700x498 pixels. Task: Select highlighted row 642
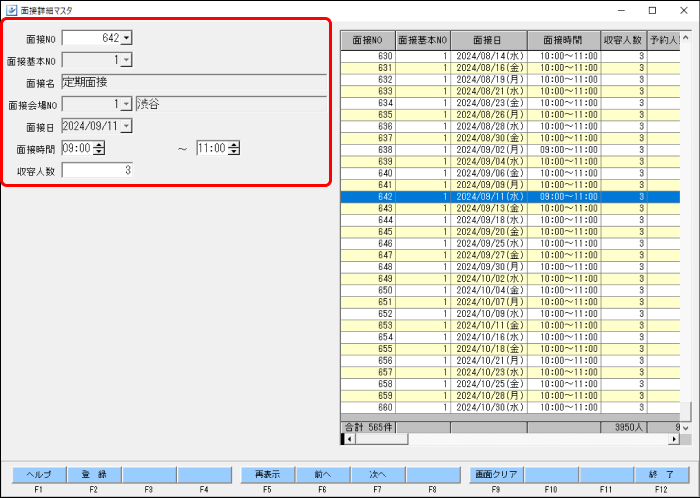point(510,197)
